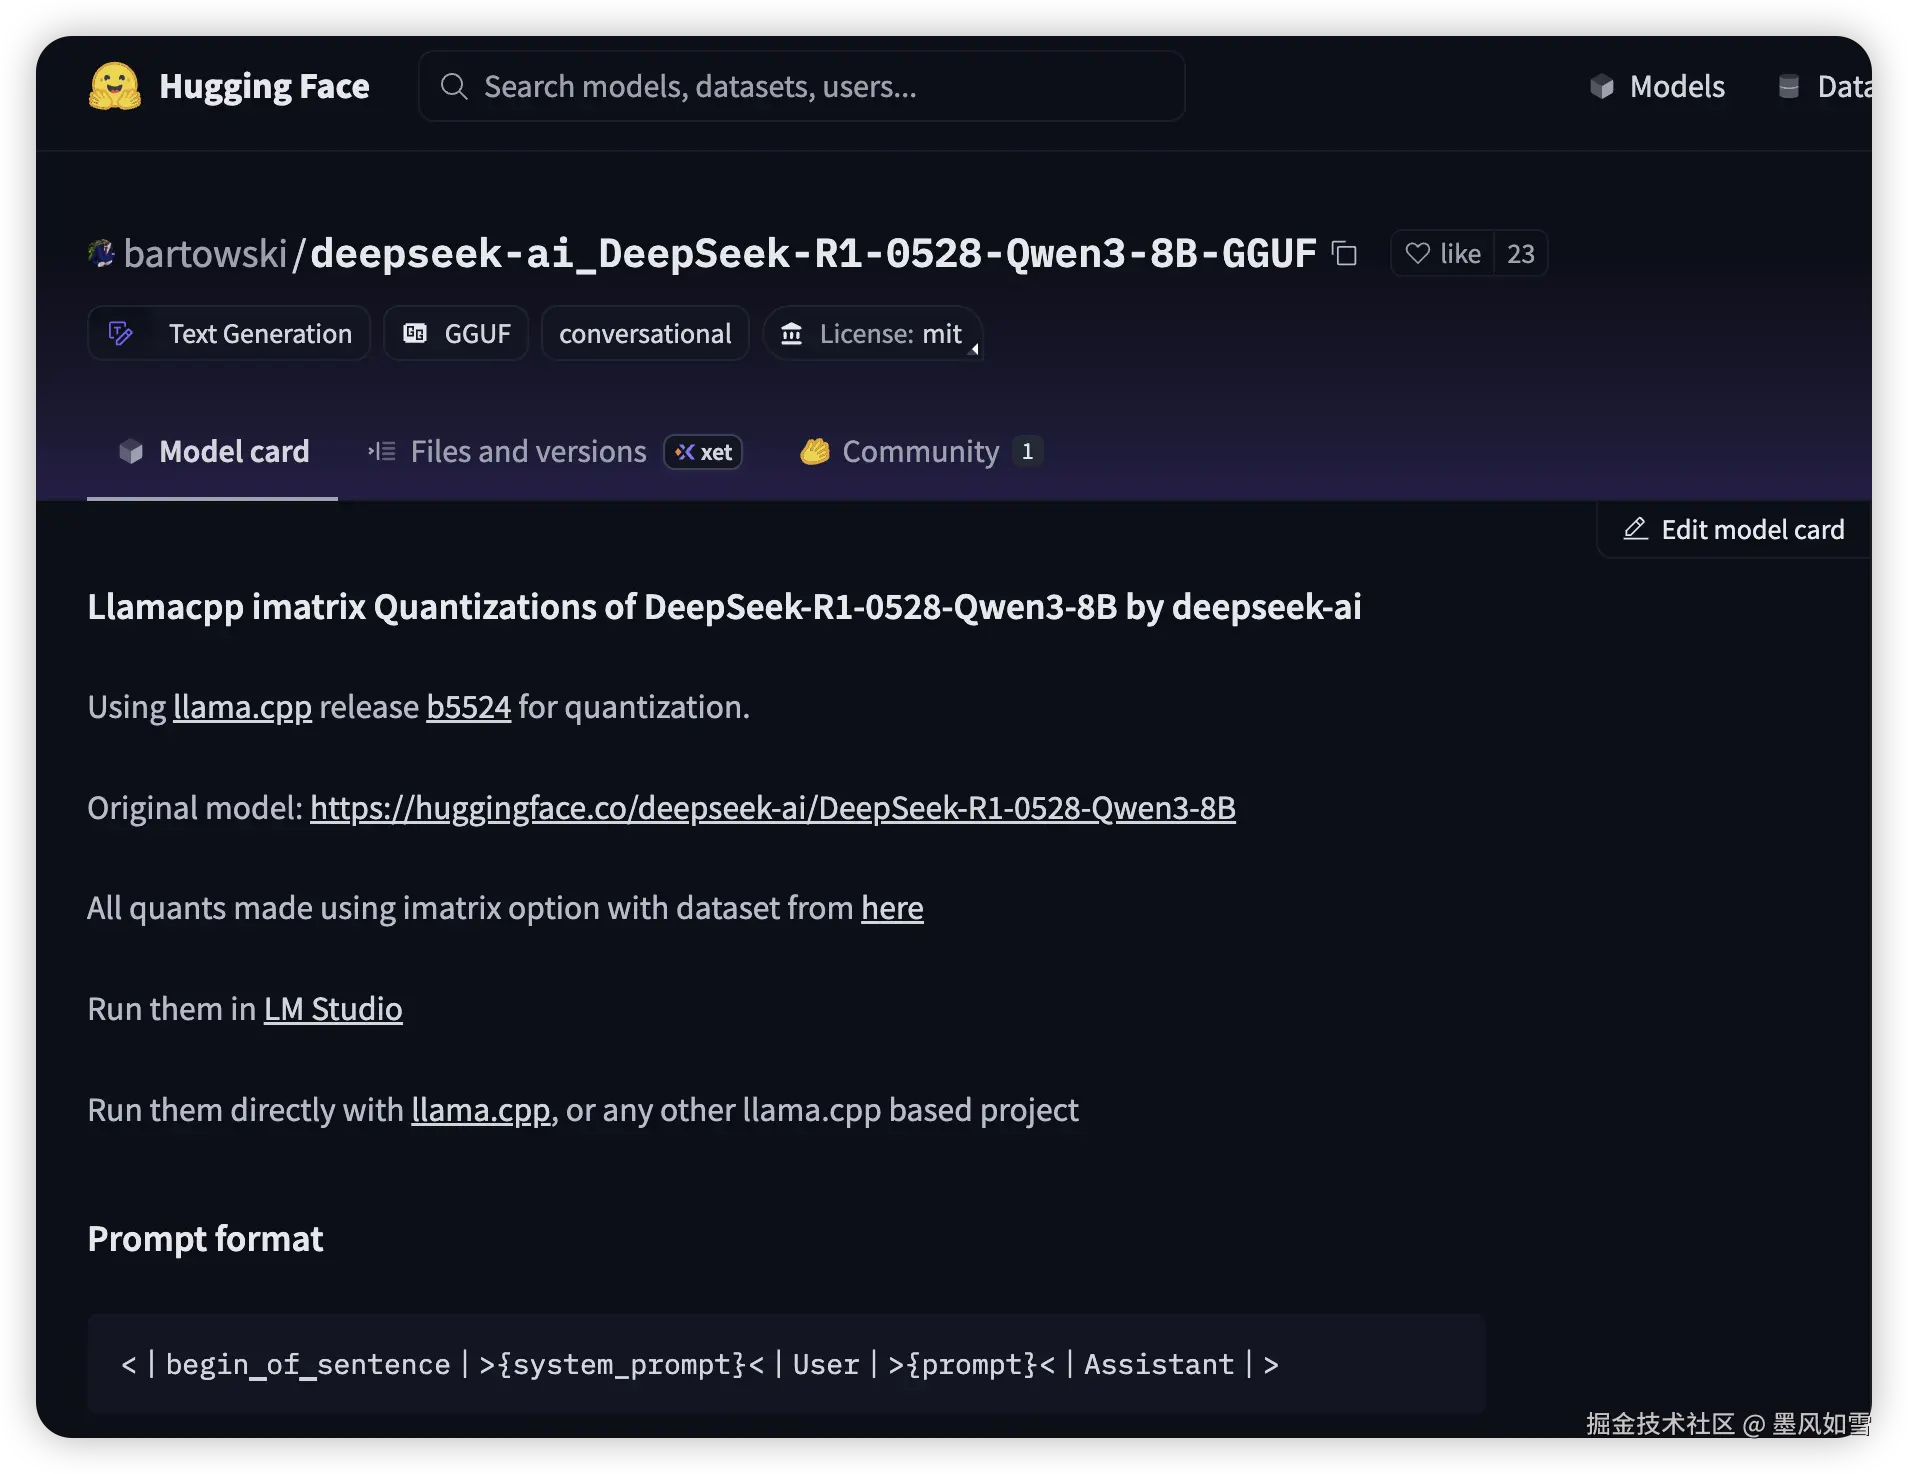This screenshot has width=1908, height=1474.
Task: Copy the model name with copy icon
Action: (1345, 254)
